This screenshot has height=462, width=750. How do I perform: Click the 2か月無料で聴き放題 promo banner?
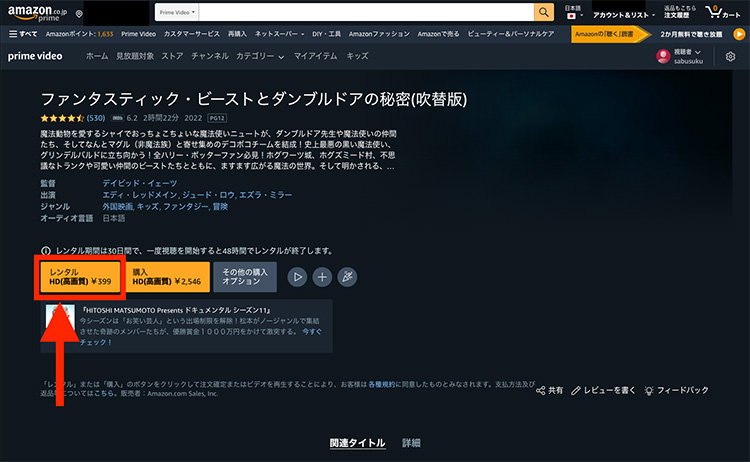691,34
